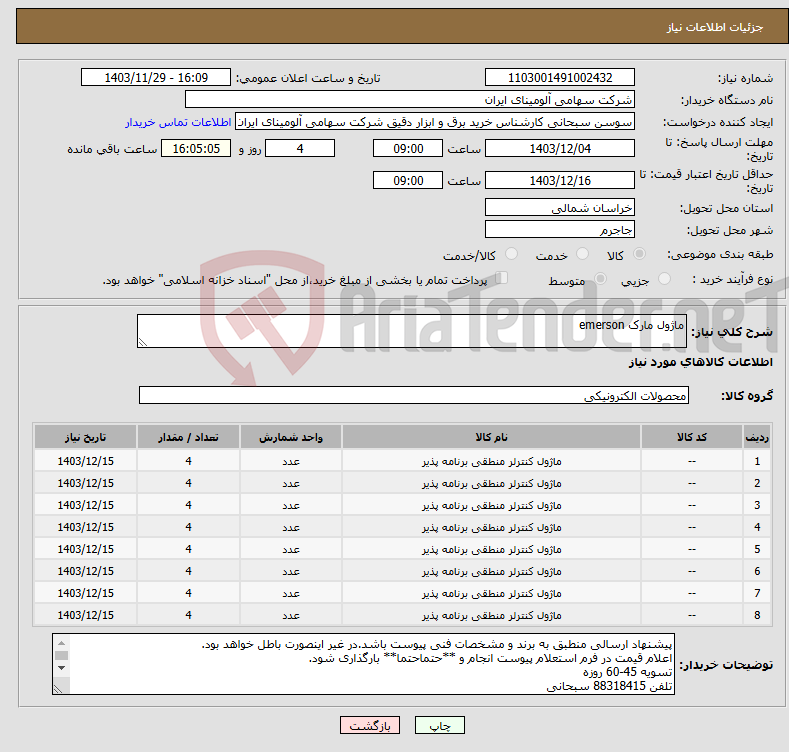
Task: Click the remaining time field 16:05:05
Action: [196, 148]
